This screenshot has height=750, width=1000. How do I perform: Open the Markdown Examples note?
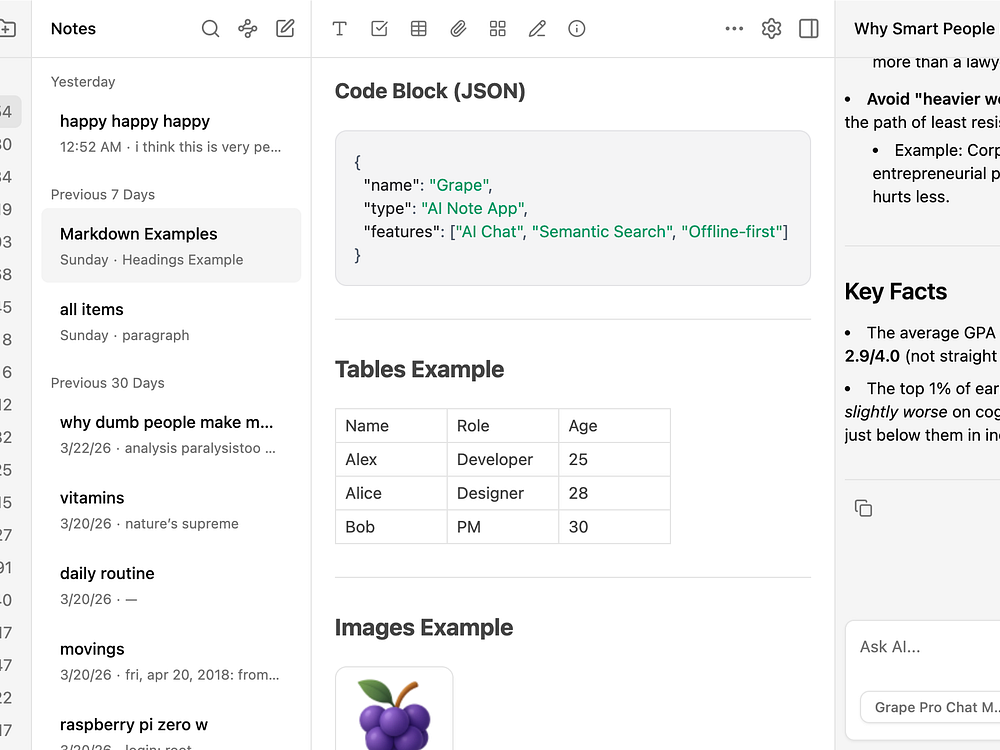[x=171, y=245]
